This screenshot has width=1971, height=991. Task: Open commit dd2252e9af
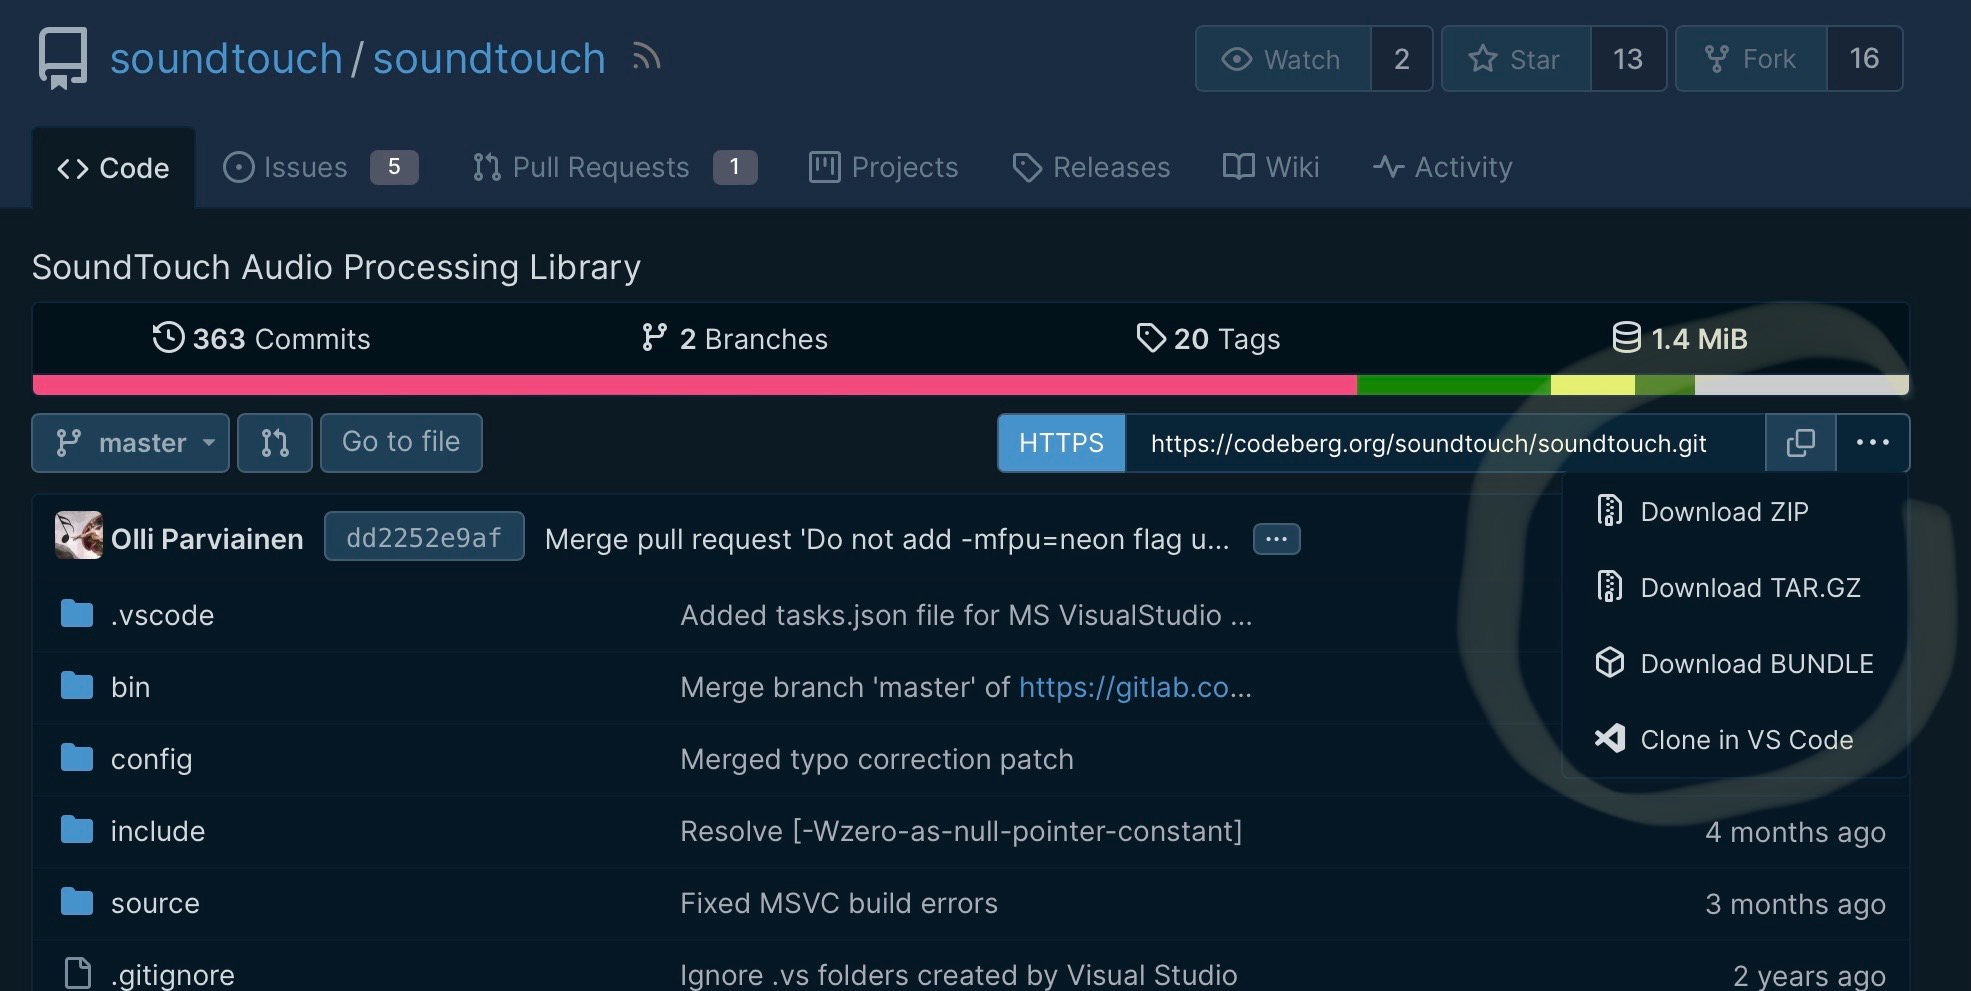tap(424, 537)
